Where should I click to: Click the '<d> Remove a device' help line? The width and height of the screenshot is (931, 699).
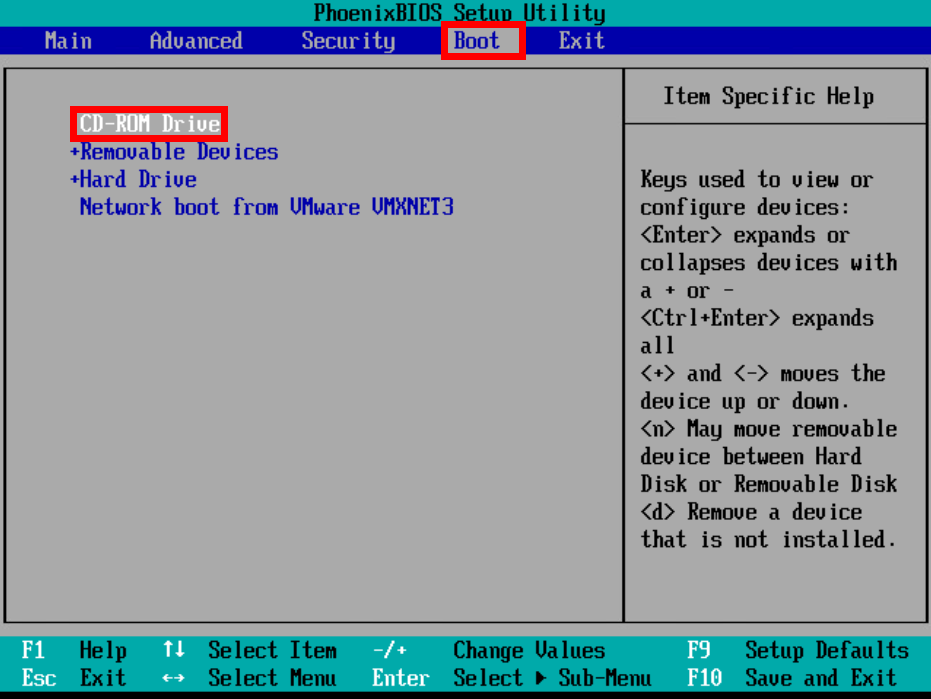[x=751, y=512]
